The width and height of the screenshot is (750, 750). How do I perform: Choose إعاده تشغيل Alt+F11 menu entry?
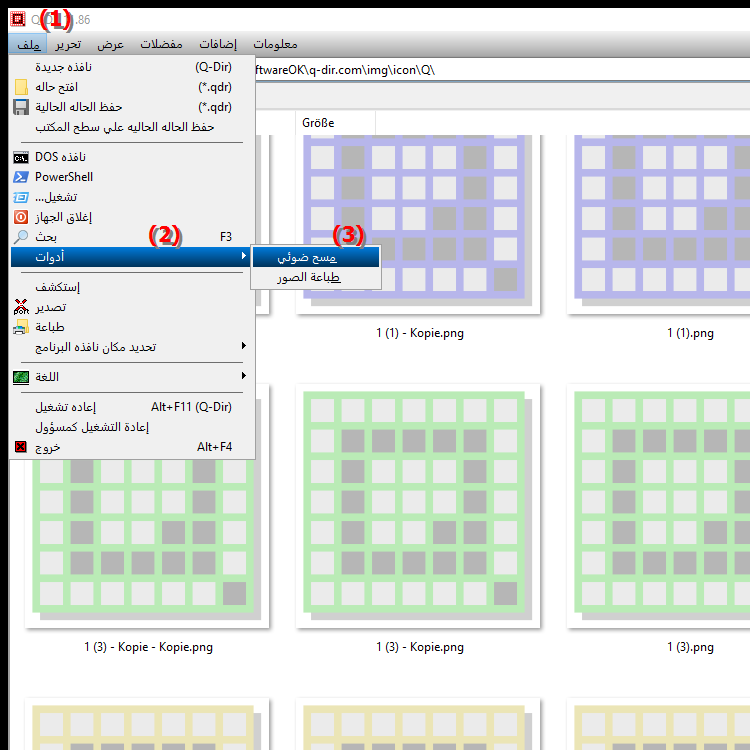click(x=132, y=407)
